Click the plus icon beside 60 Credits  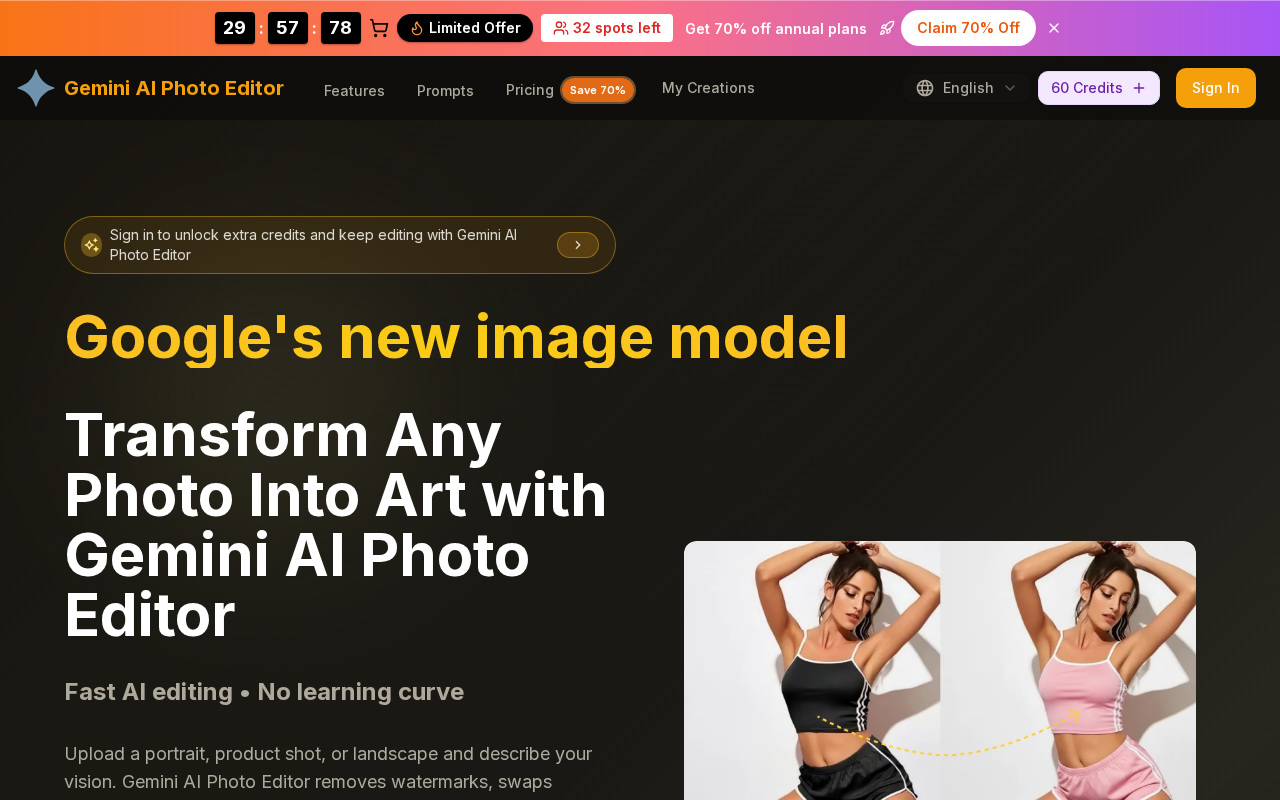click(1139, 88)
